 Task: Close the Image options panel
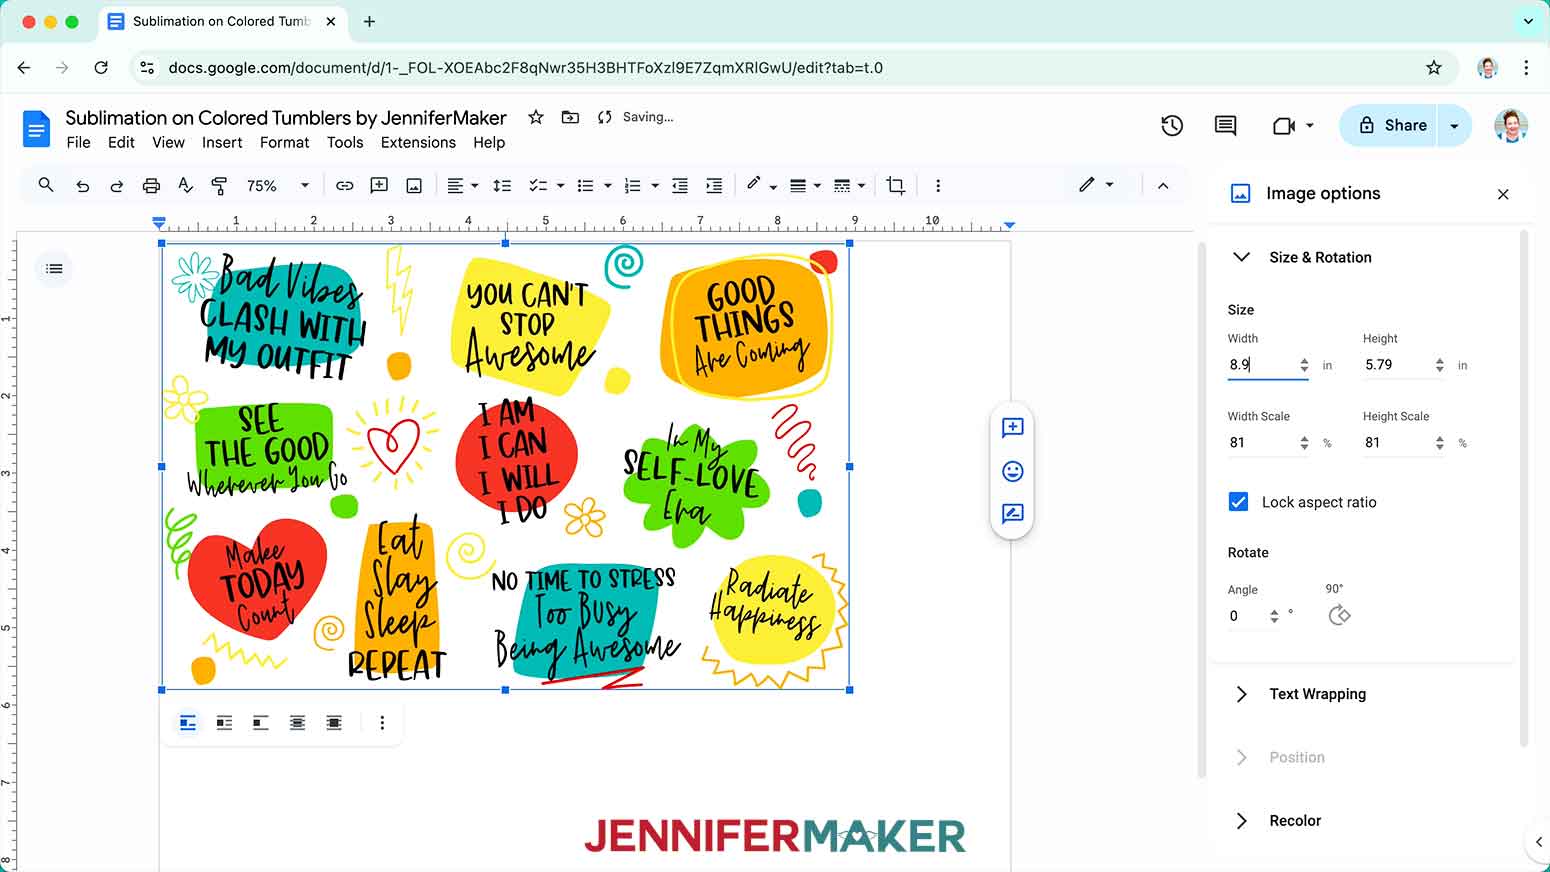tap(1503, 194)
